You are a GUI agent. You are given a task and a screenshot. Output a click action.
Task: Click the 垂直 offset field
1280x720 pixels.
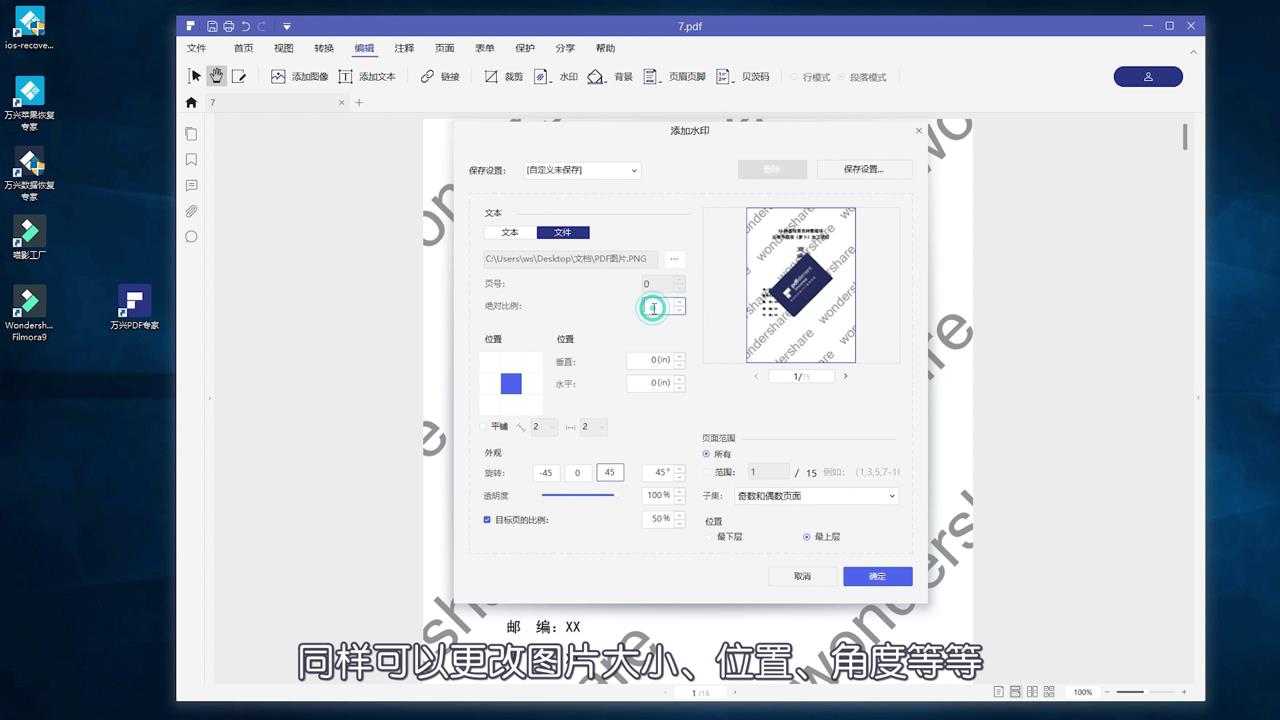650,360
